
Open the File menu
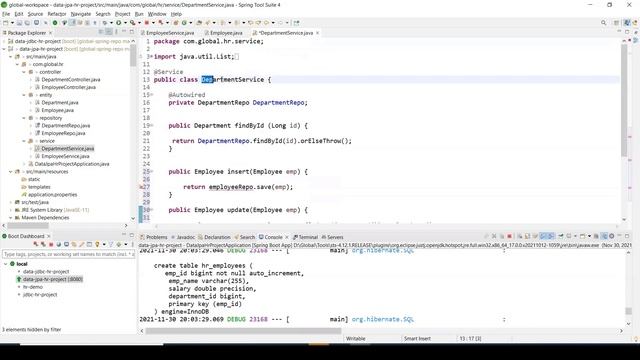(x=6, y=14)
